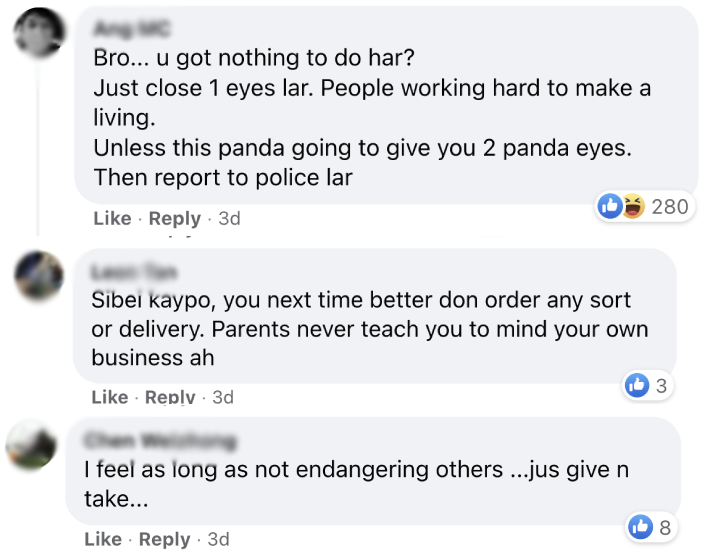
Task: Open the reaction count 280
Action: 669,207
